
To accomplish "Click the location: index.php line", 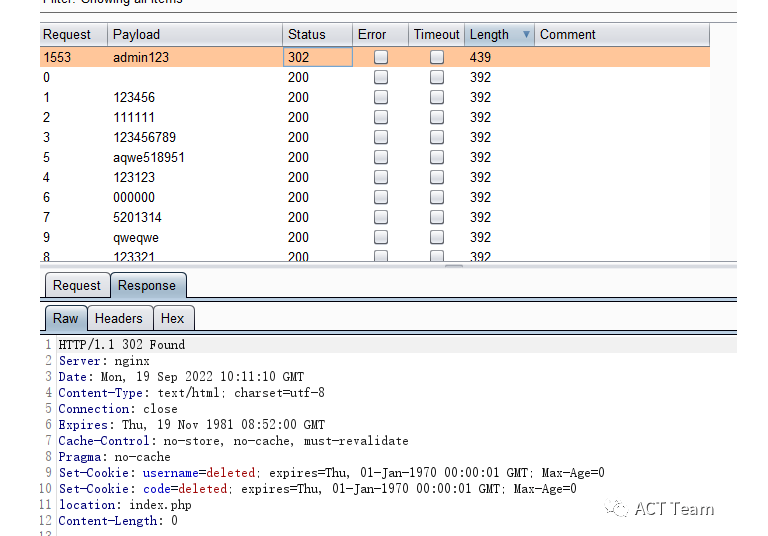I will tap(125, 505).
